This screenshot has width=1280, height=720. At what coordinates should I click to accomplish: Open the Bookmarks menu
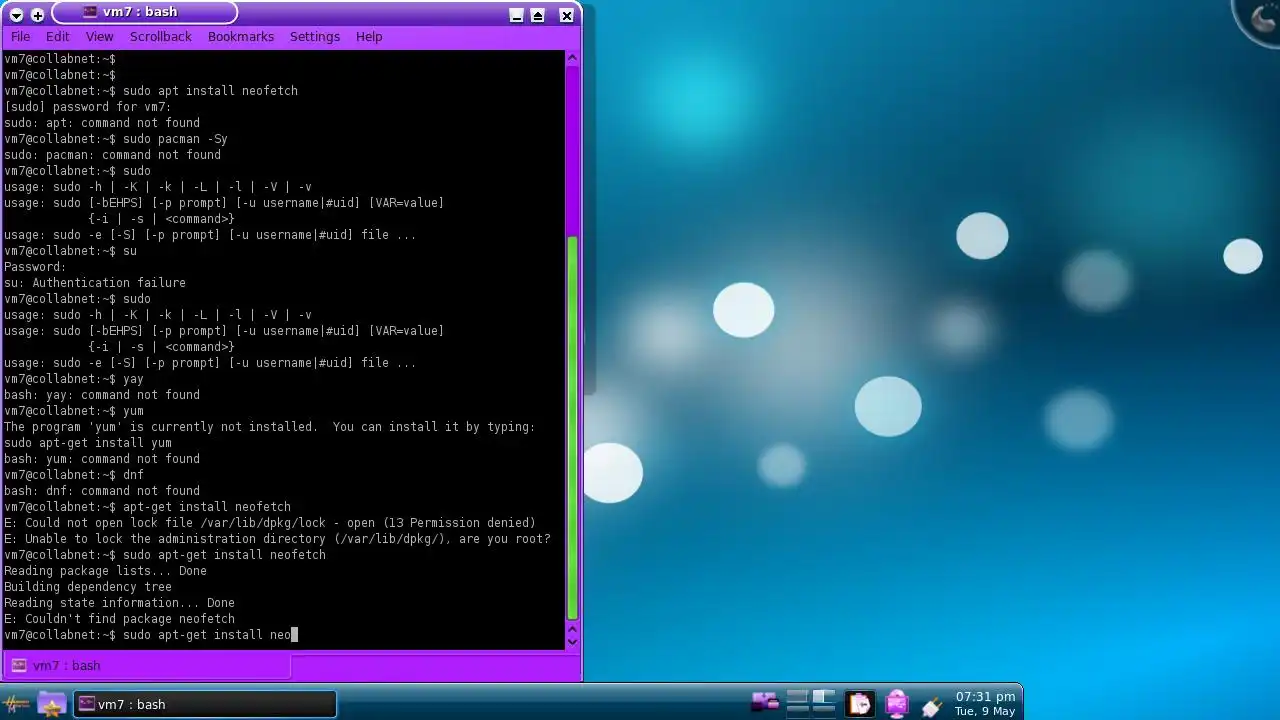(240, 36)
